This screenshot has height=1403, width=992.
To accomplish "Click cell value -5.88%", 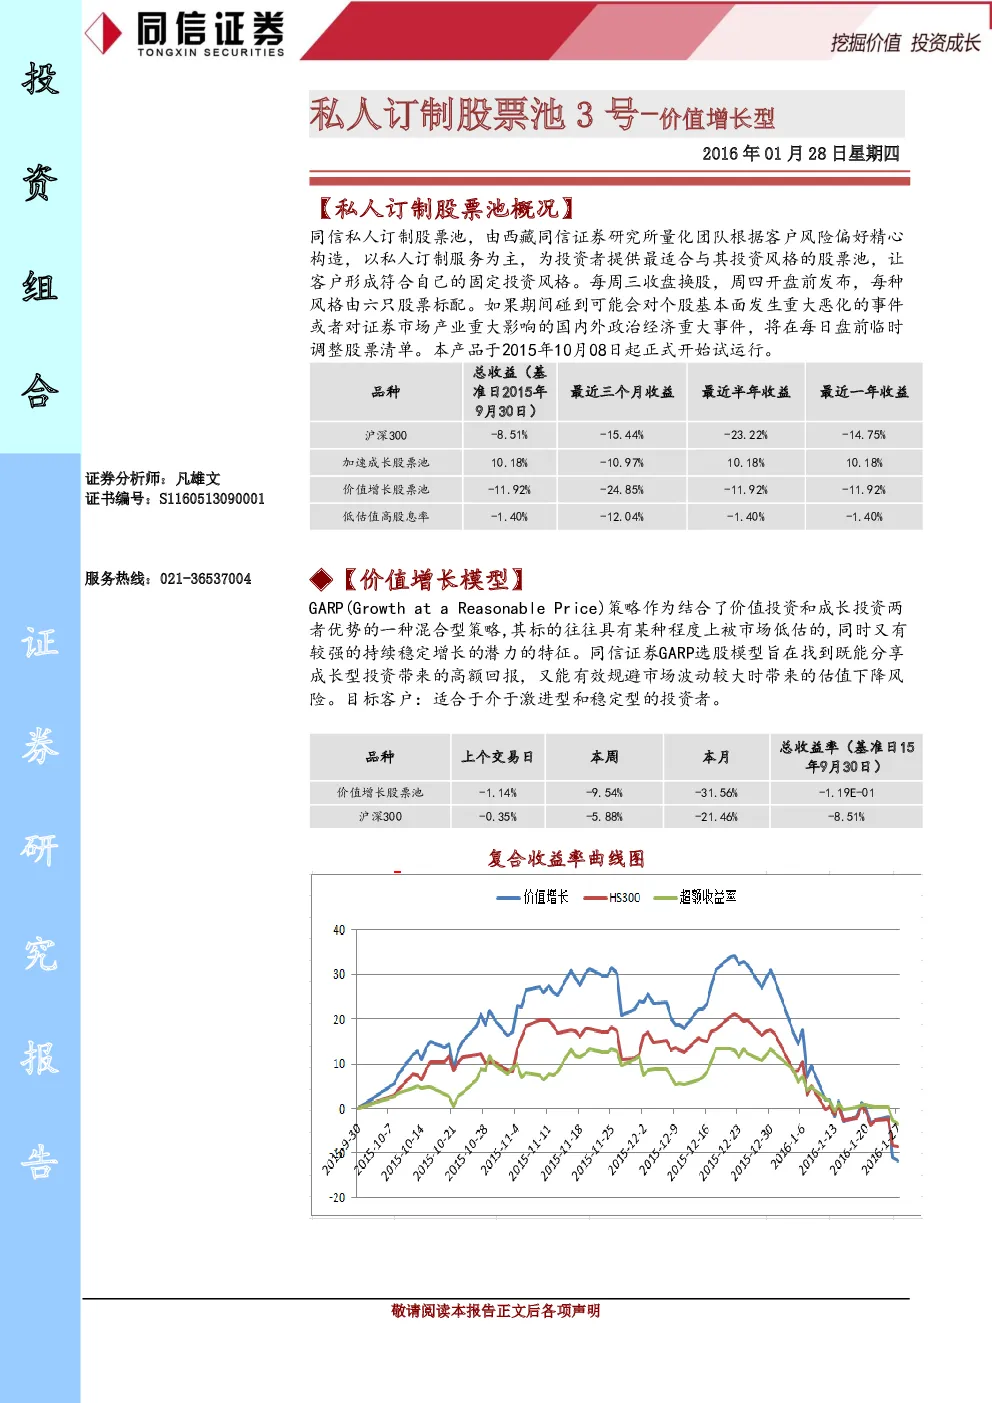I will coord(604,816).
